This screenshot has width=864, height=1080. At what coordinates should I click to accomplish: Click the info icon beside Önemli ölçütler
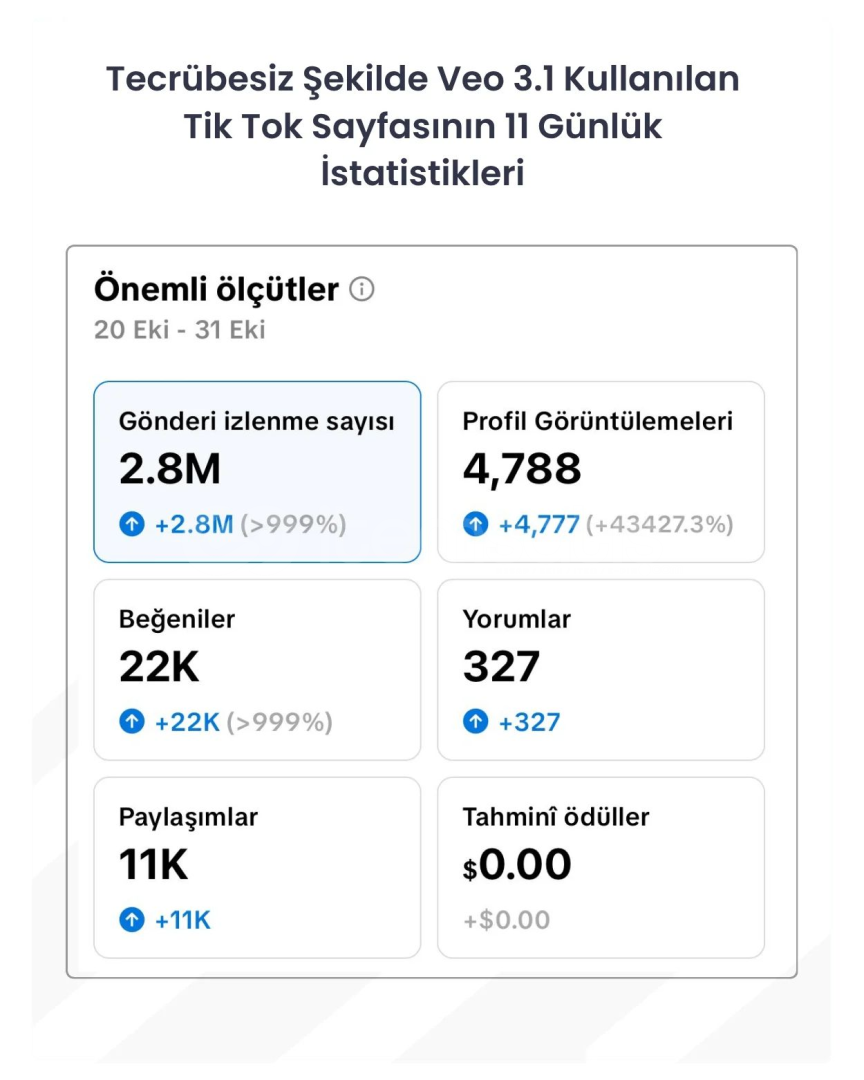click(x=362, y=290)
